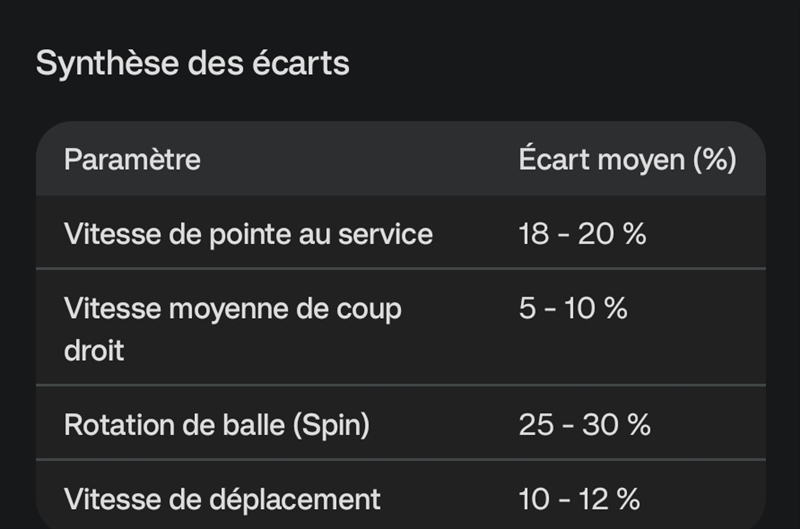Image resolution: width=800 pixels, height=529 pixels.
Task: Click the "Synthèse des écarts" heading
Action: (192, 64)
